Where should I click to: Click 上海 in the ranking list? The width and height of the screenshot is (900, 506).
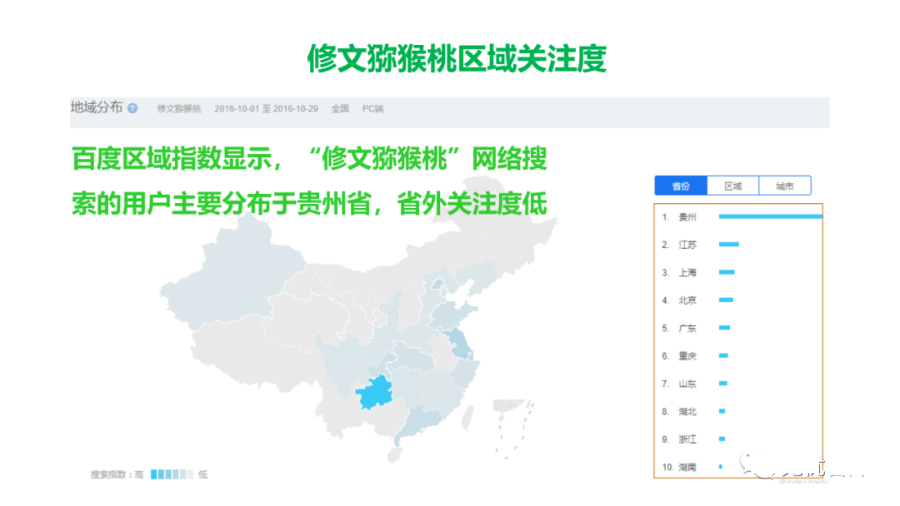(687, 272)
